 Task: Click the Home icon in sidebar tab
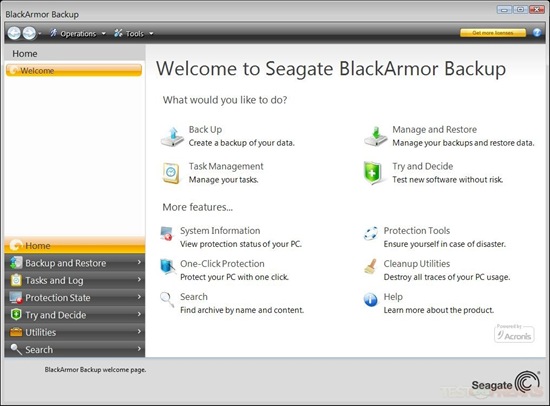(16, 245)
